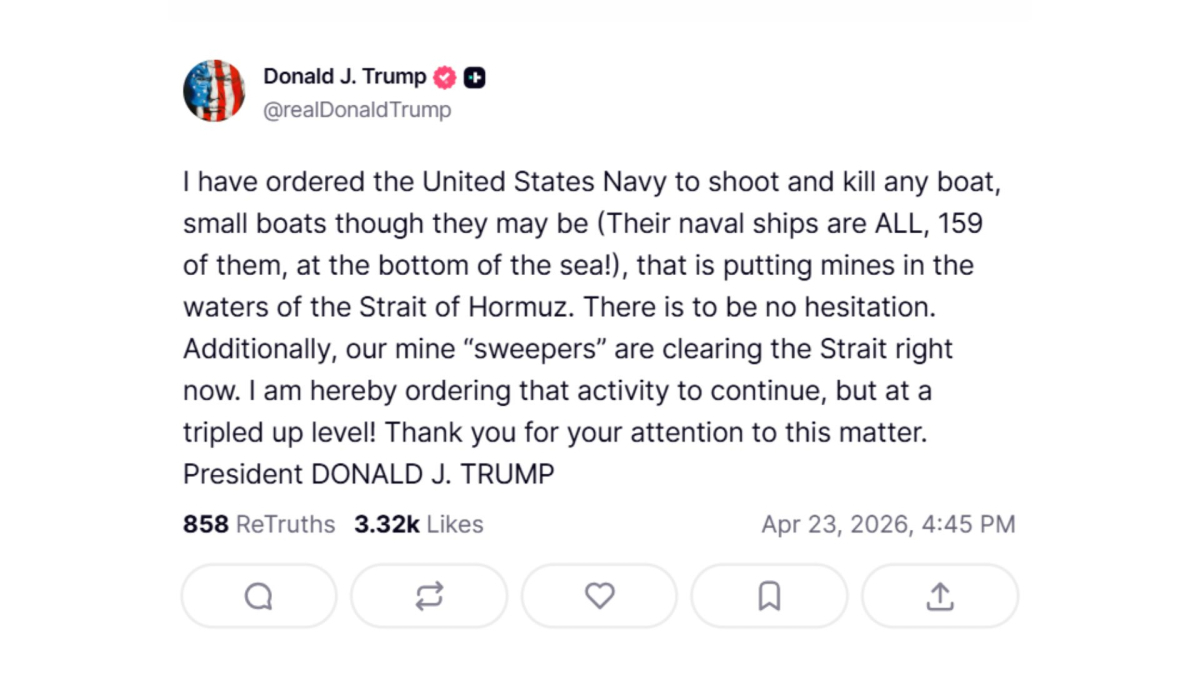The height and width of the screenshot is (674, 1199).
Task: Like the post with the heart icon
Action: coord(599,597)
